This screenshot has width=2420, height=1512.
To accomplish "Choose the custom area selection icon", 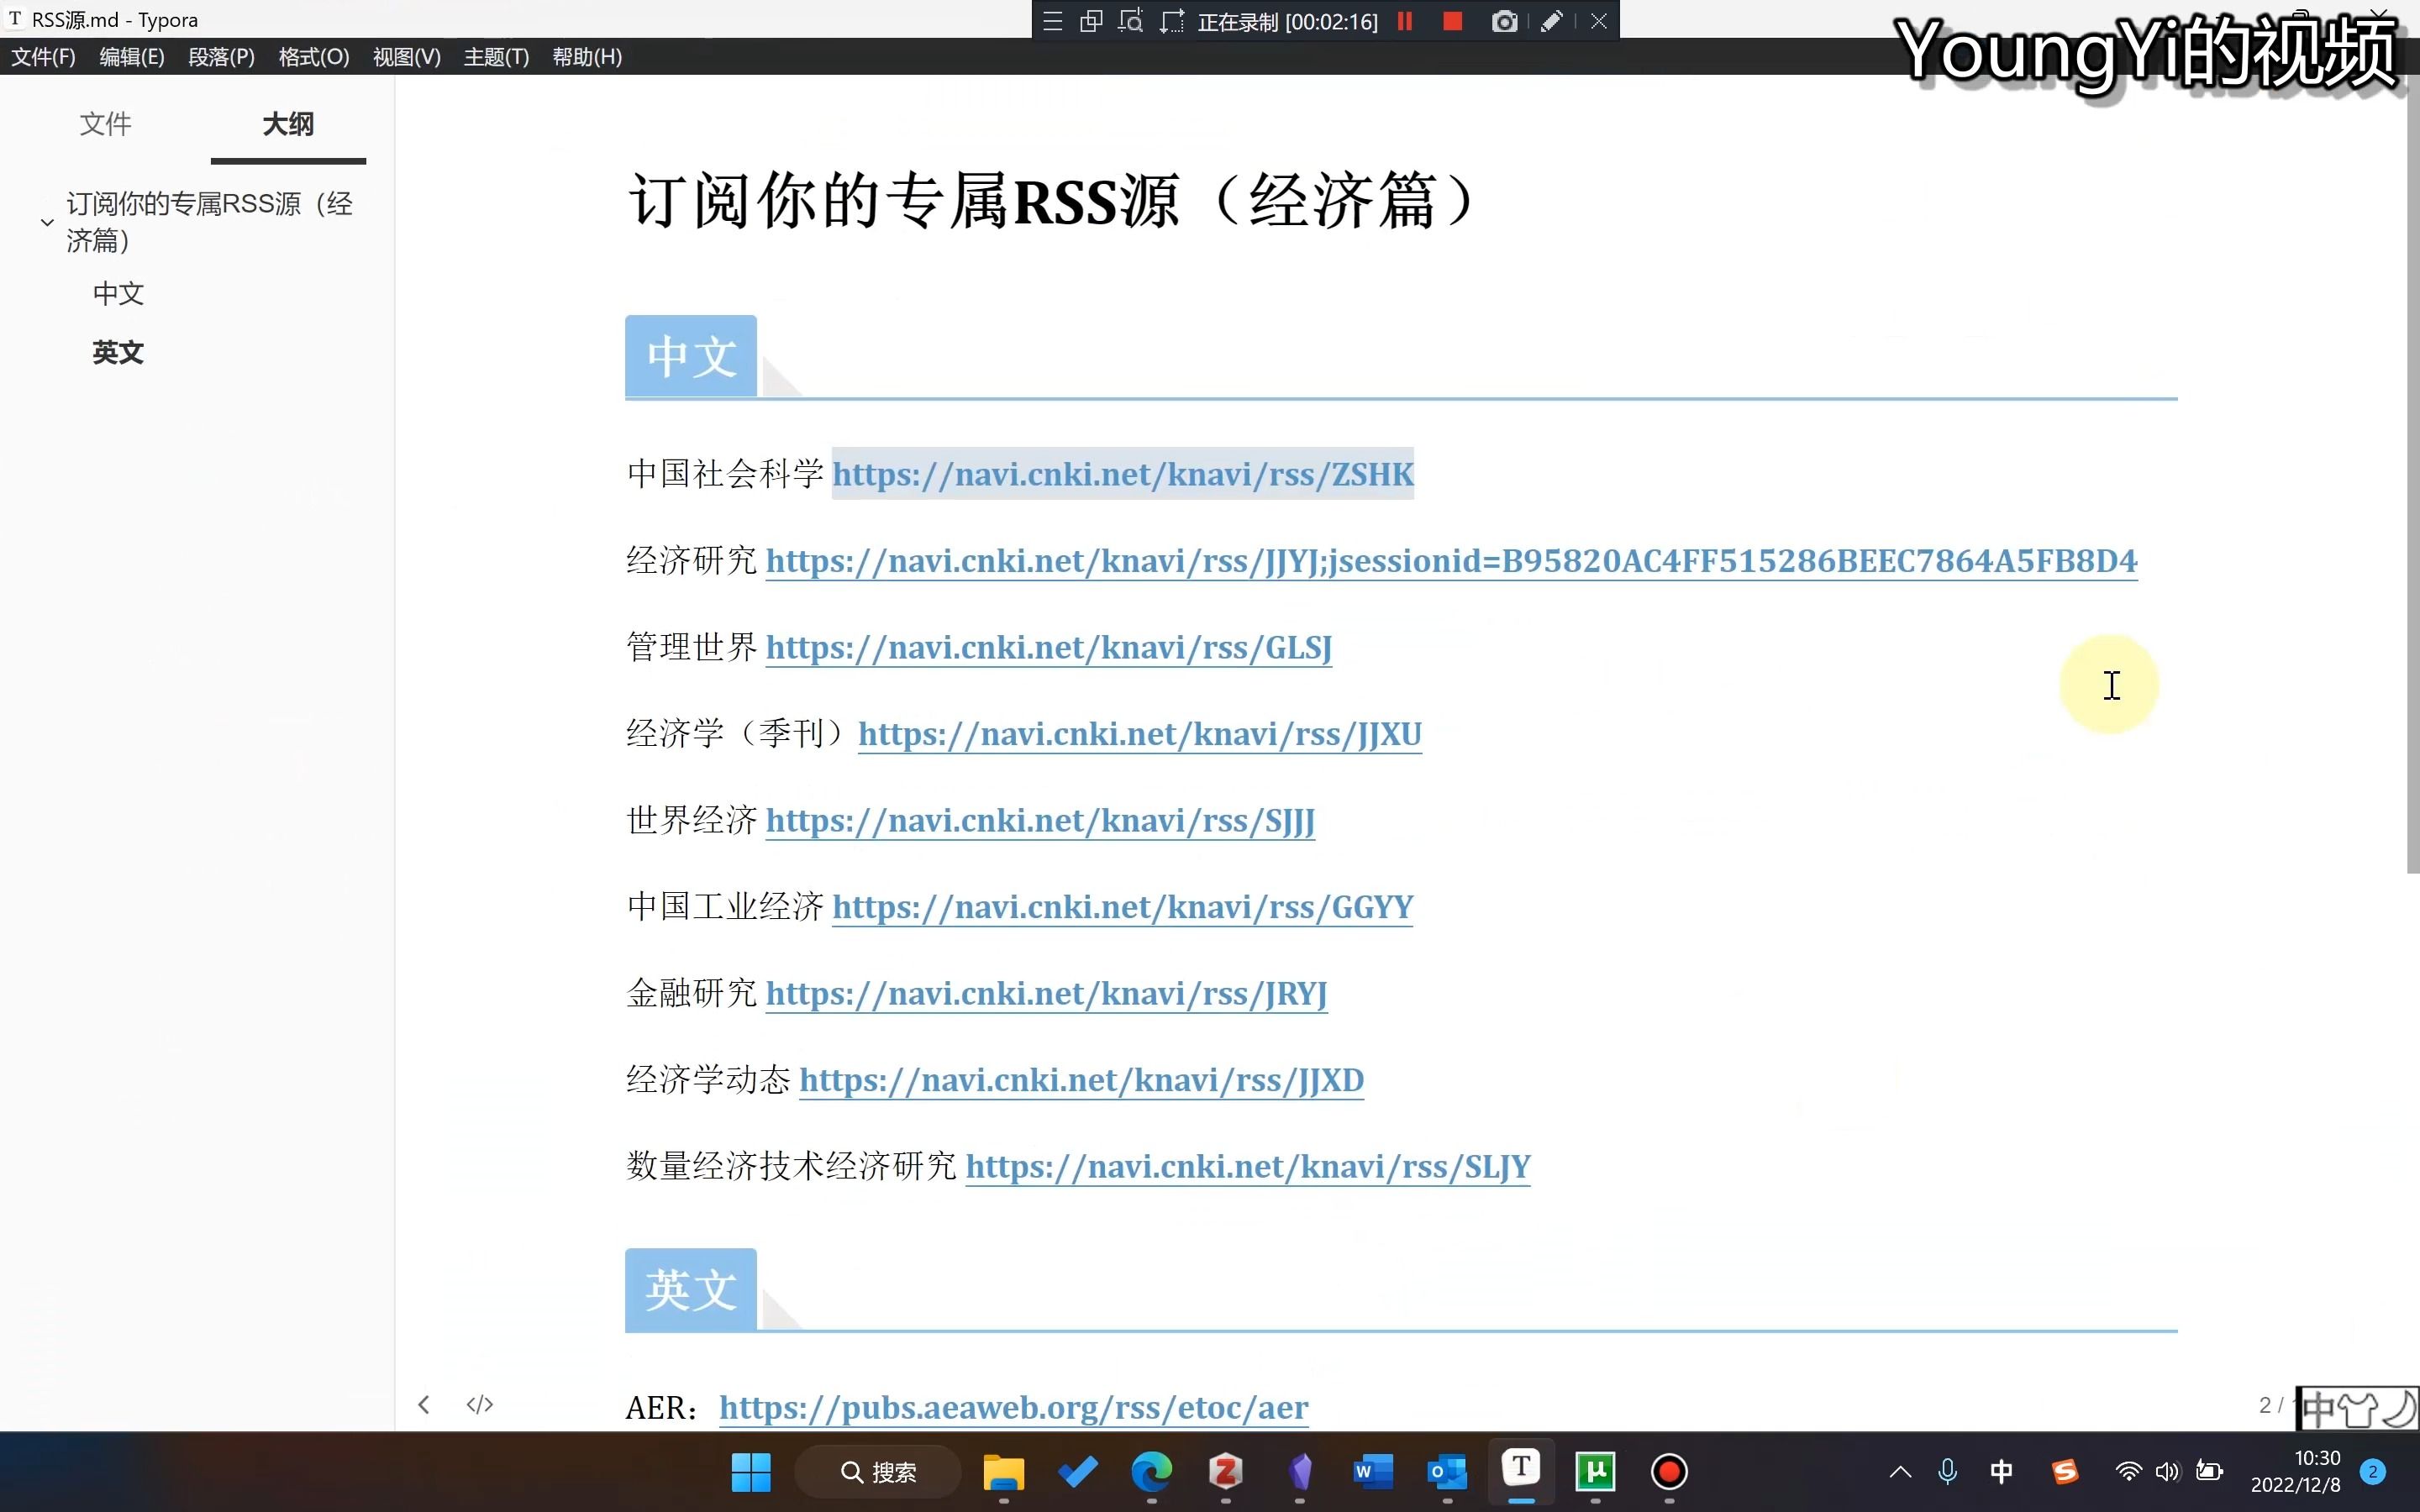I will [1172, 21].
